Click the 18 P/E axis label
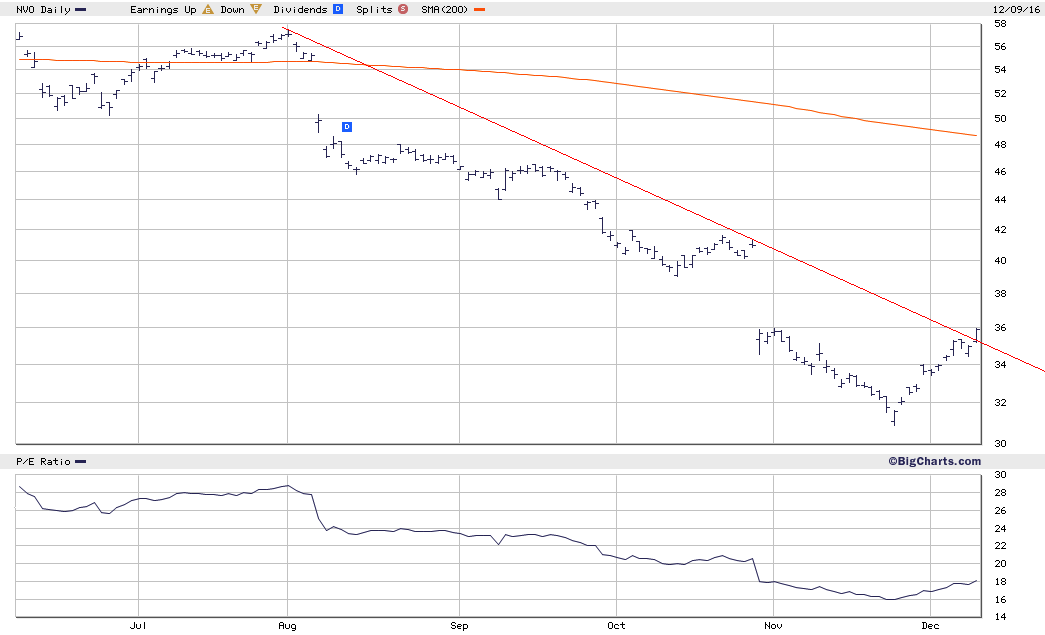The image size is (1045, 635). [1000, 582]
